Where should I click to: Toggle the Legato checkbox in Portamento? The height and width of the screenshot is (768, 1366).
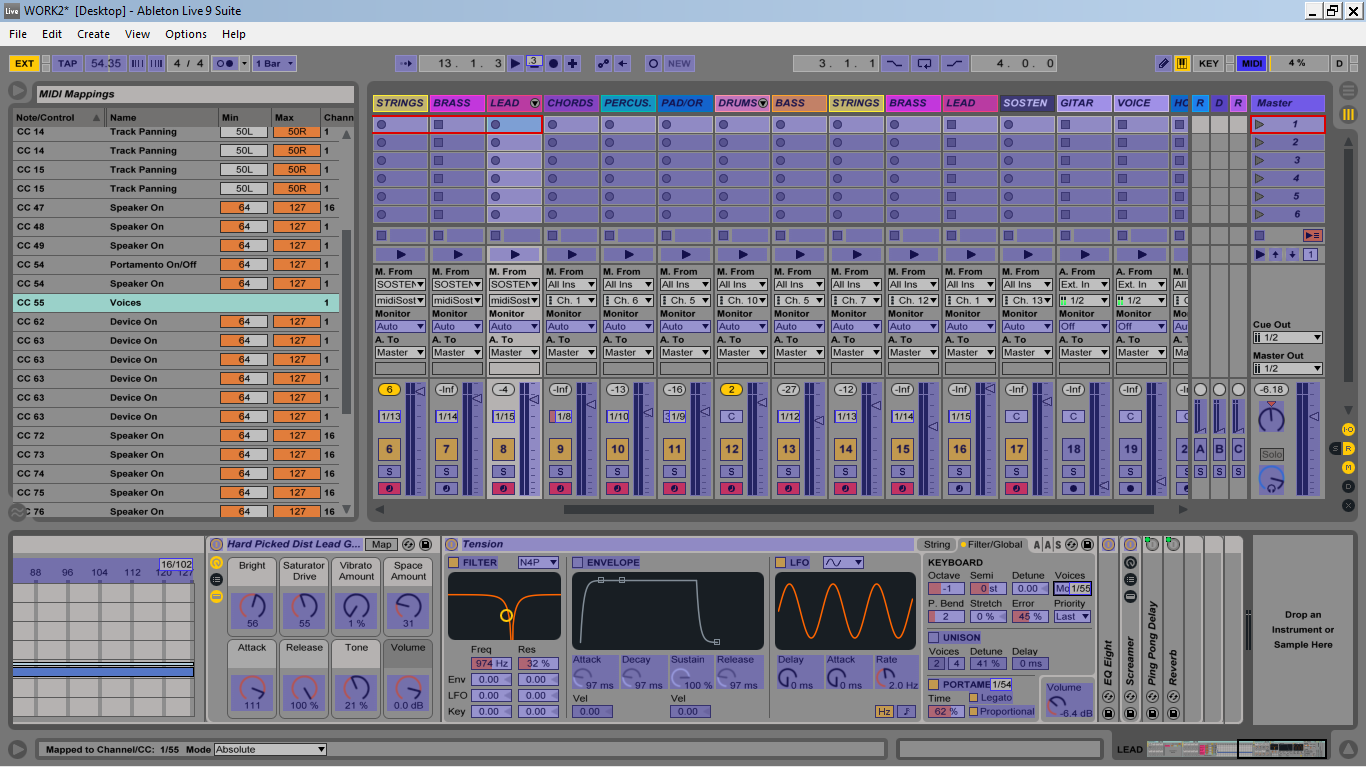coord(974,698)
